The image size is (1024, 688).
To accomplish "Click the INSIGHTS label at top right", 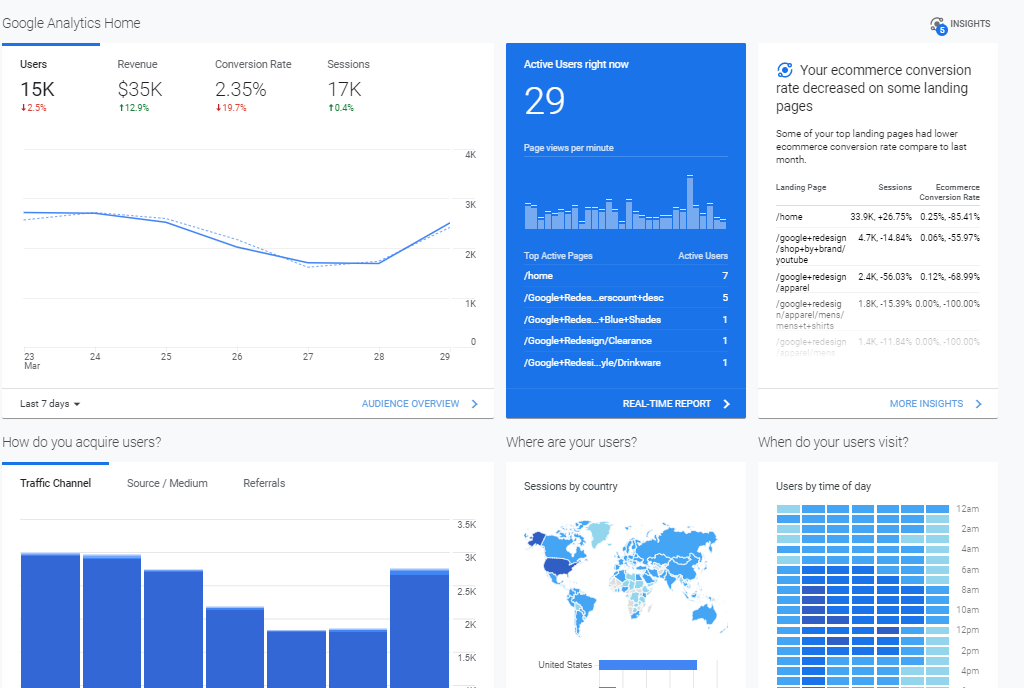I will pyautogui.click(x=970, y=23).
